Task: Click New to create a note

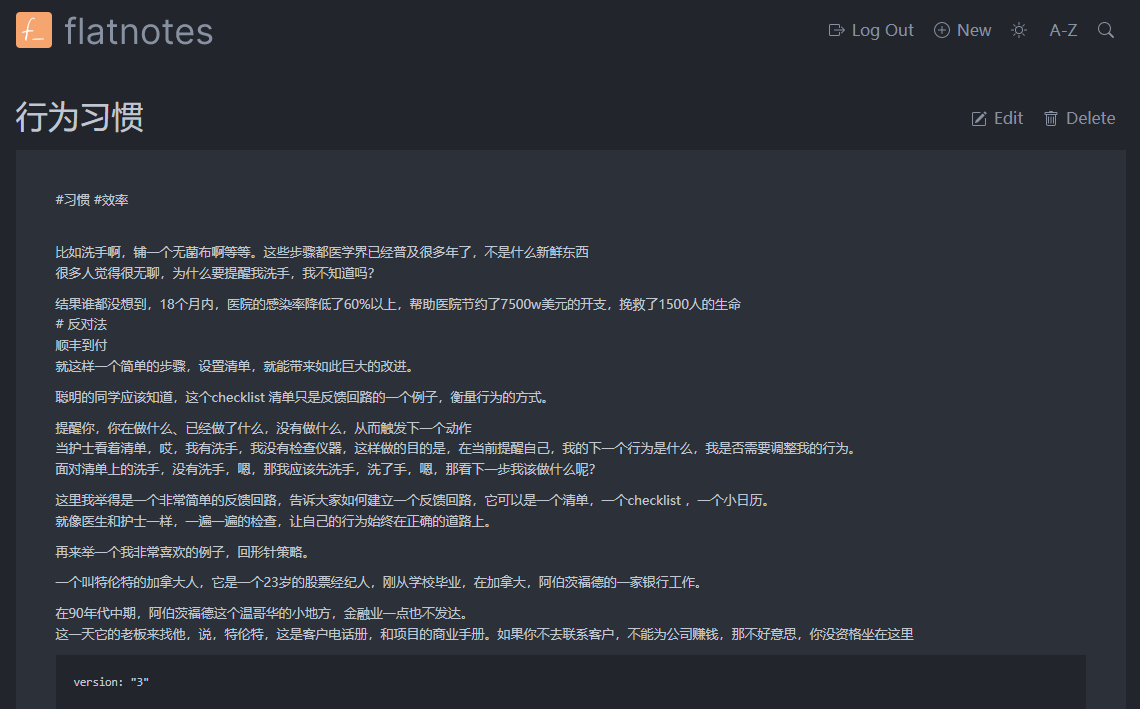Action: 962,30
